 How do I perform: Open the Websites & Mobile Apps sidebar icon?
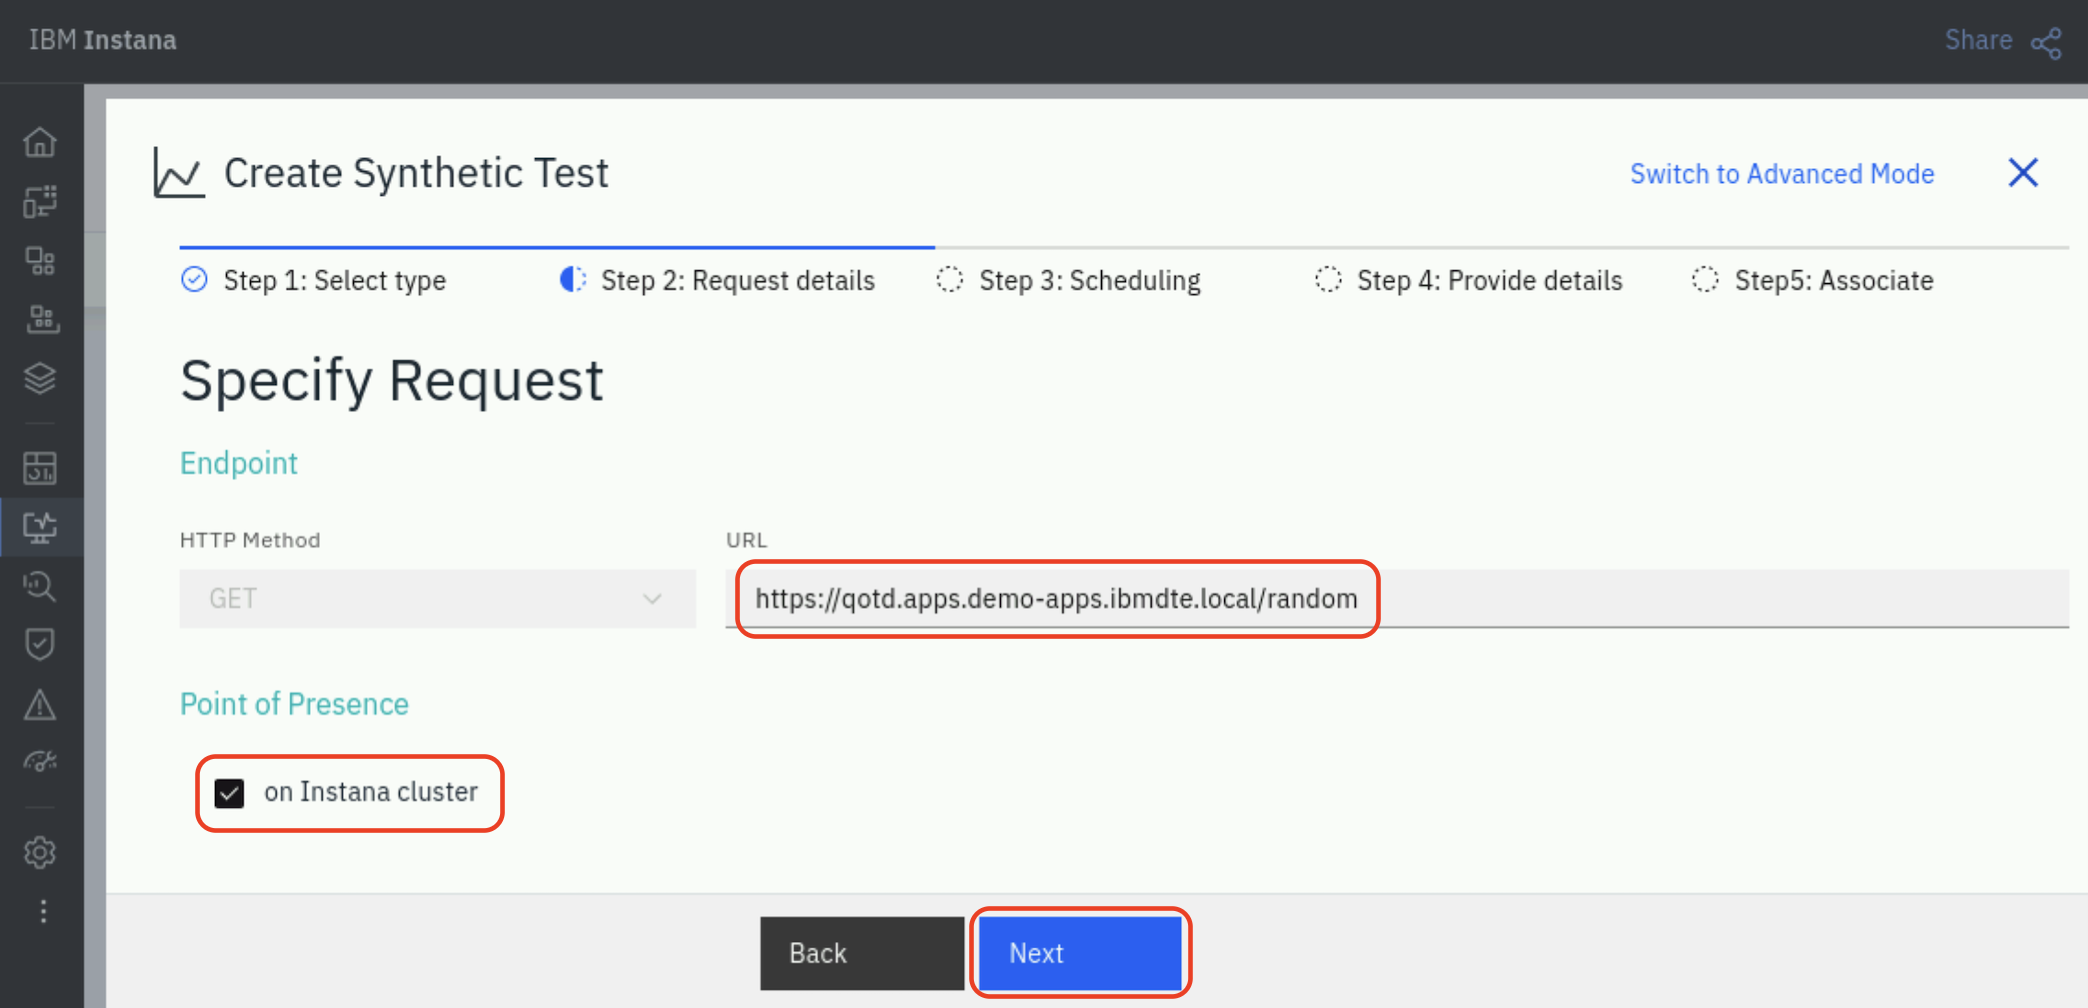[x=40, y=201]
